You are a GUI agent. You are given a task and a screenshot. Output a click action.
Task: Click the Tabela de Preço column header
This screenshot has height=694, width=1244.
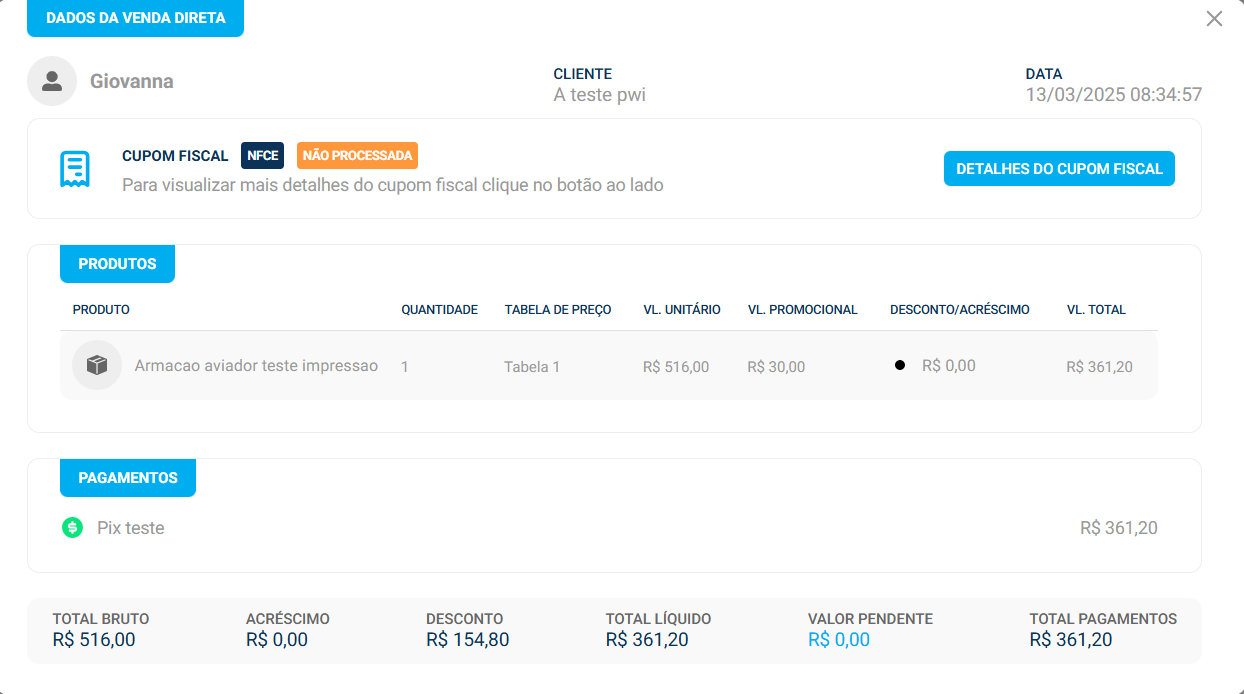(558, 310)
